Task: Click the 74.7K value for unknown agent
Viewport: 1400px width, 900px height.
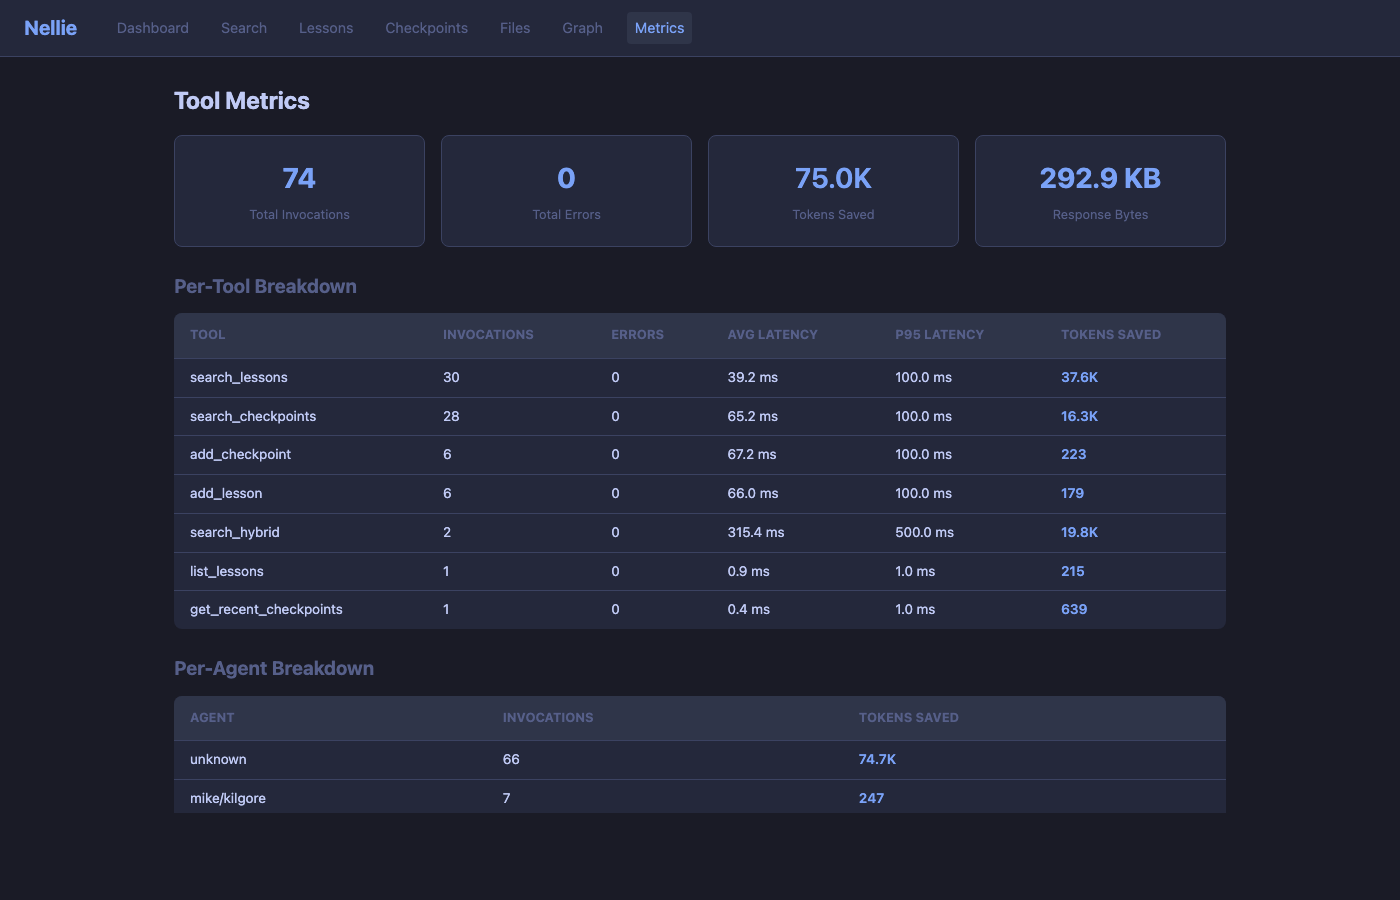Action: tap(877, 760)
